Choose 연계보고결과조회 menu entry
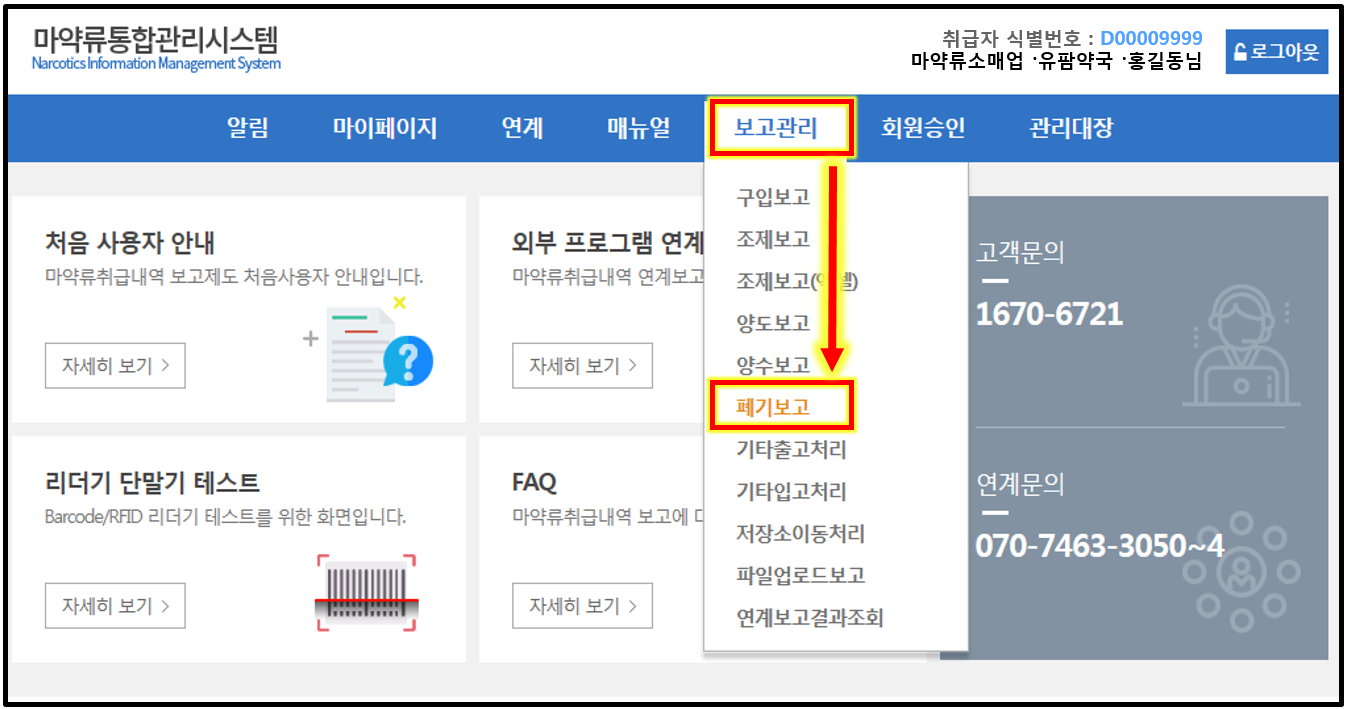This screenshot has height=709, width=1348. (810, 618)
